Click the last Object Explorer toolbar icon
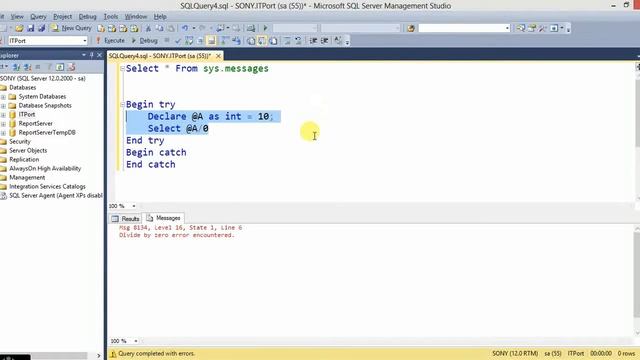The image size is (640, 360). point(71,67)
